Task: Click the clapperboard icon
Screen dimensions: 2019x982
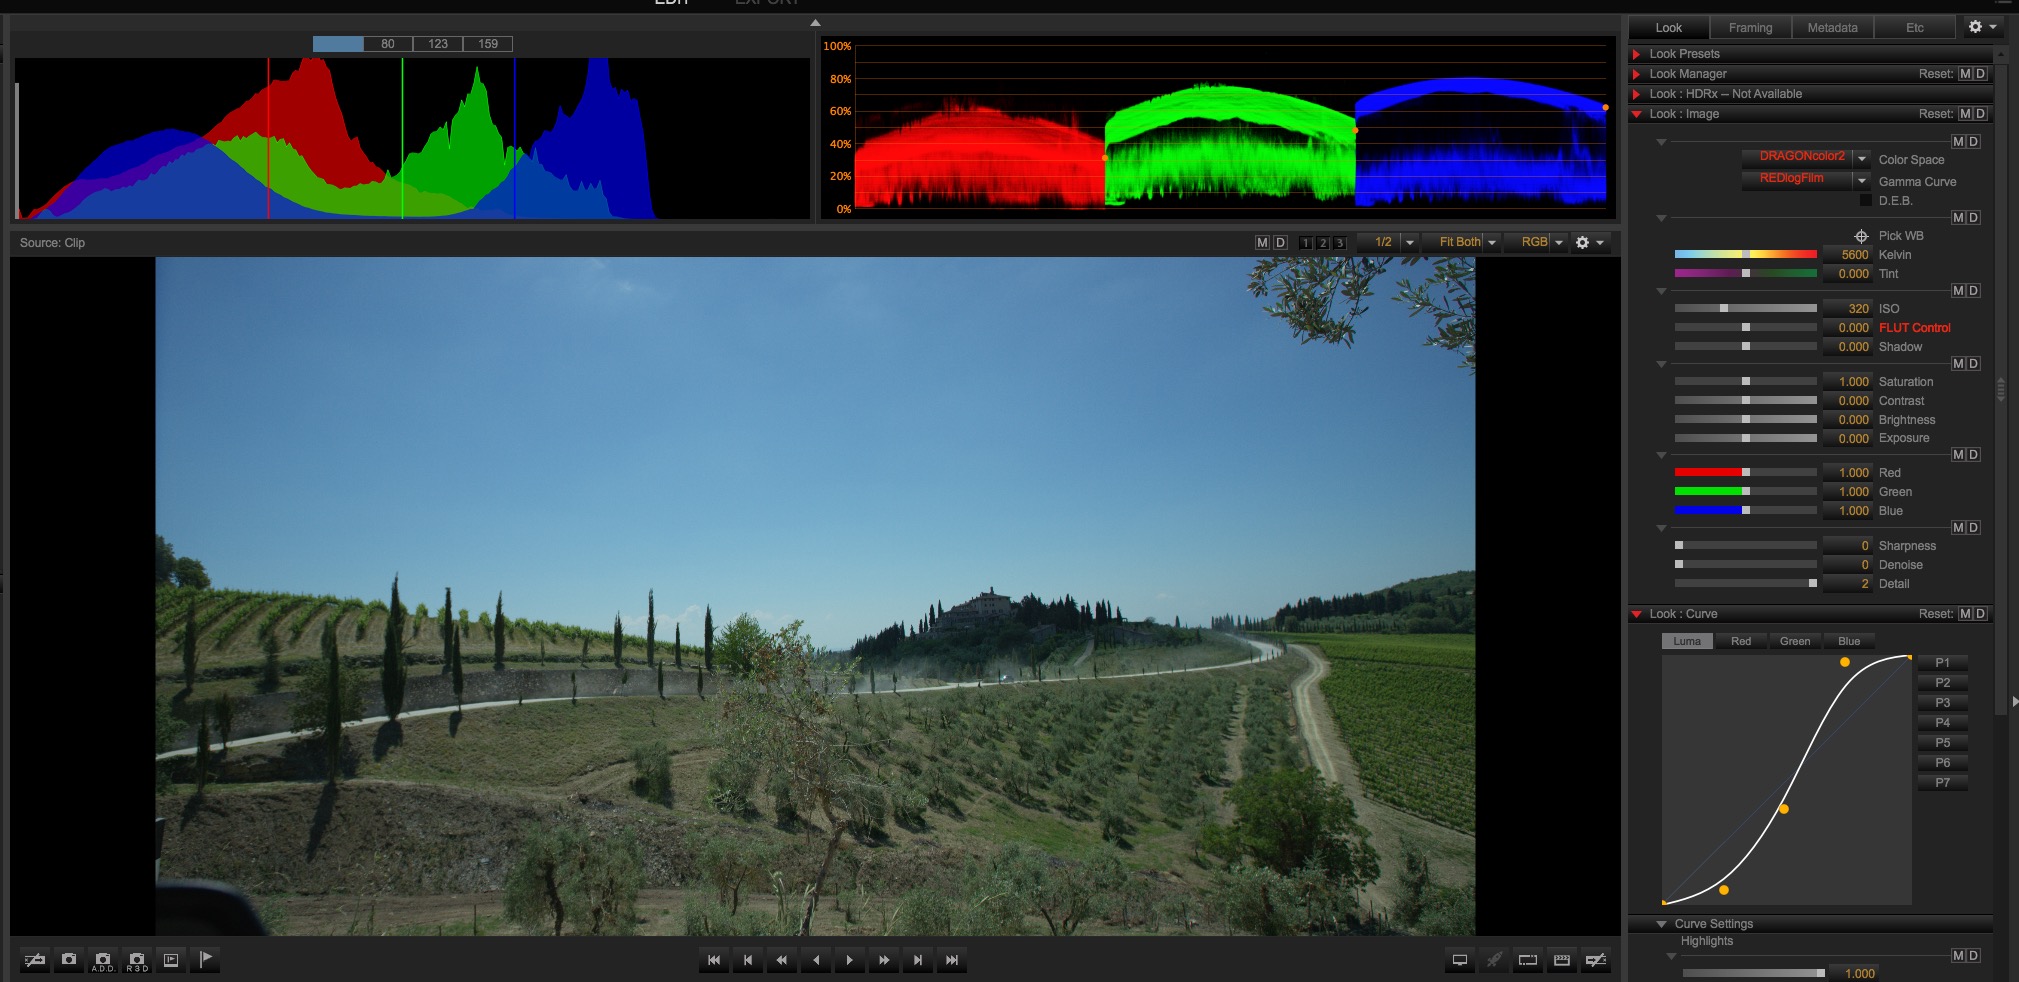Action: [1562, 960]
